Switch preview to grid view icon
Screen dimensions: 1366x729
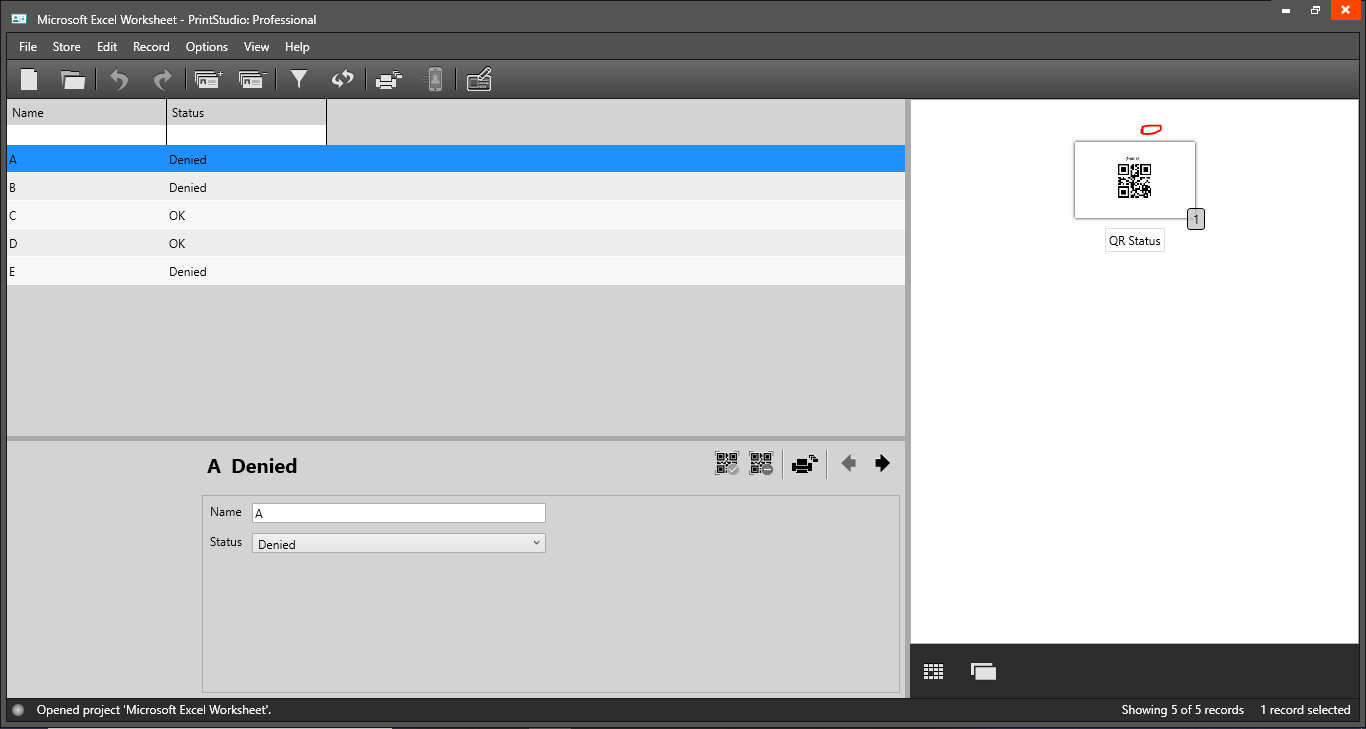coord(933,670)
